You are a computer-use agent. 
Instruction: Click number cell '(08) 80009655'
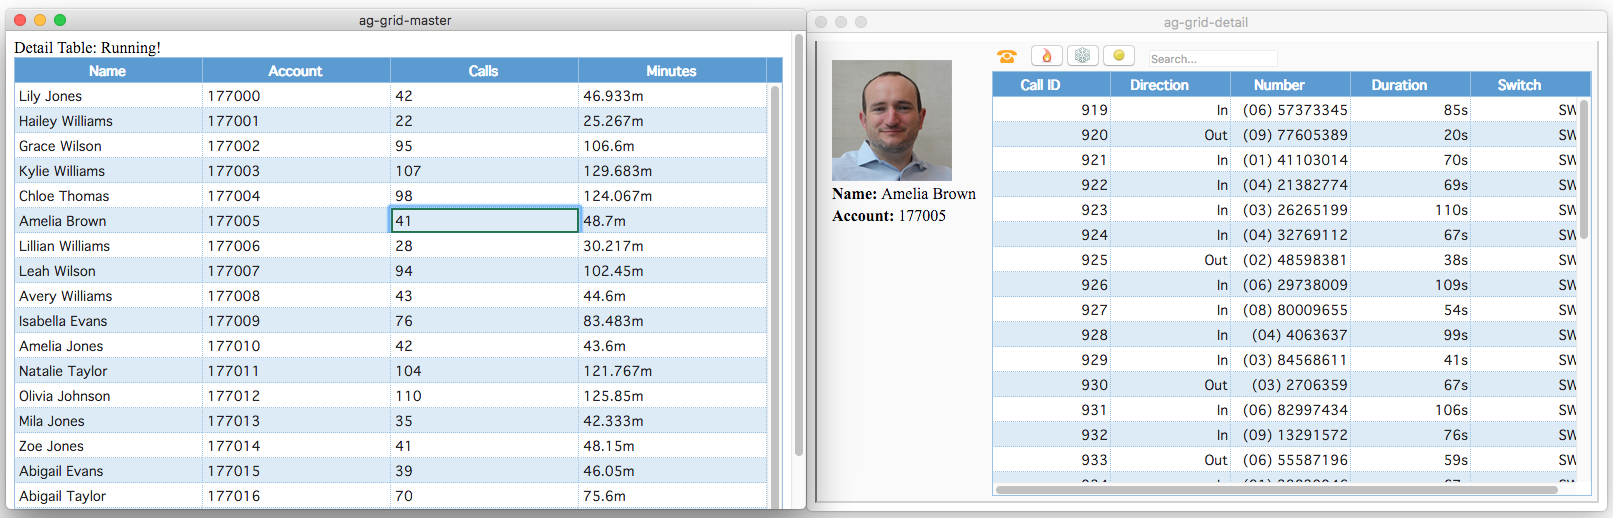tap(1290, 310)
